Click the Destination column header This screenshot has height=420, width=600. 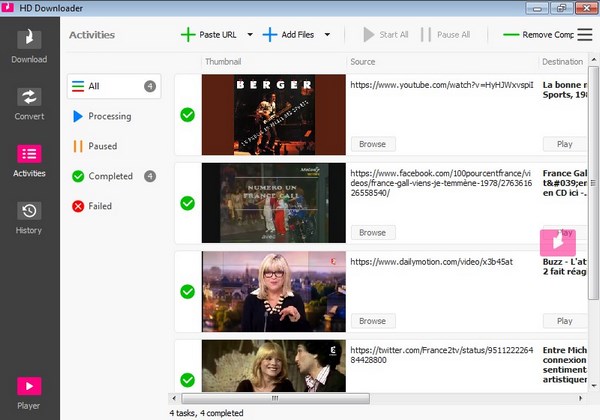point(562,62)
